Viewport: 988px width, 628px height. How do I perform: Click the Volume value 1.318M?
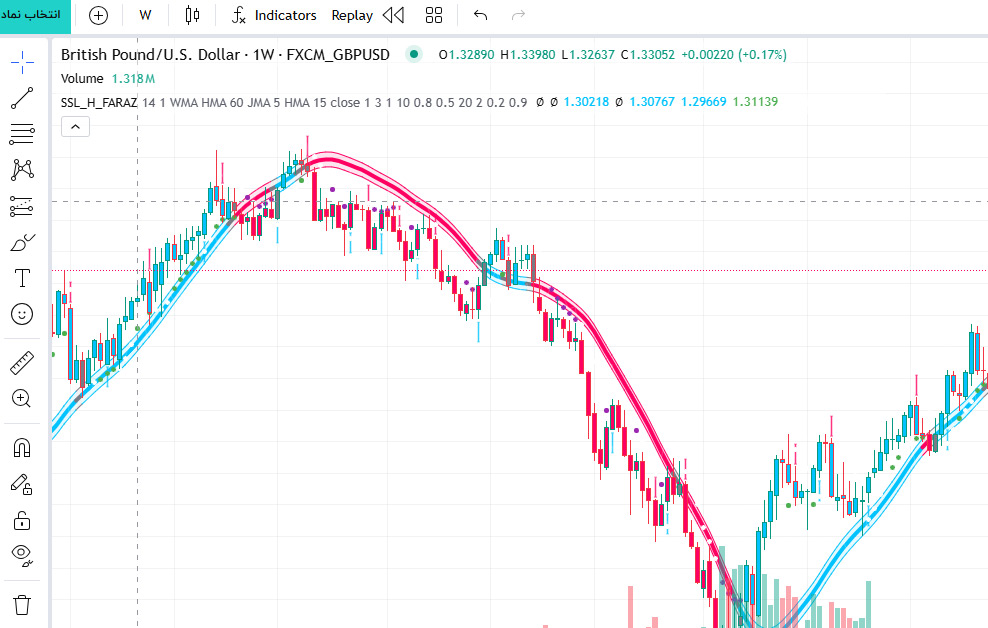tap(133, 79)
